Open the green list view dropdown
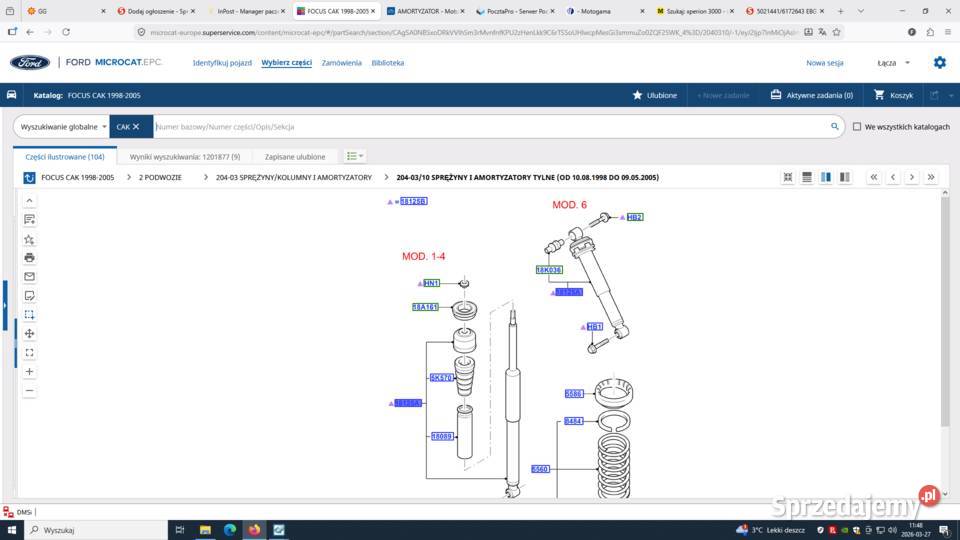The image size is (960, 540). tap(355, 156)
